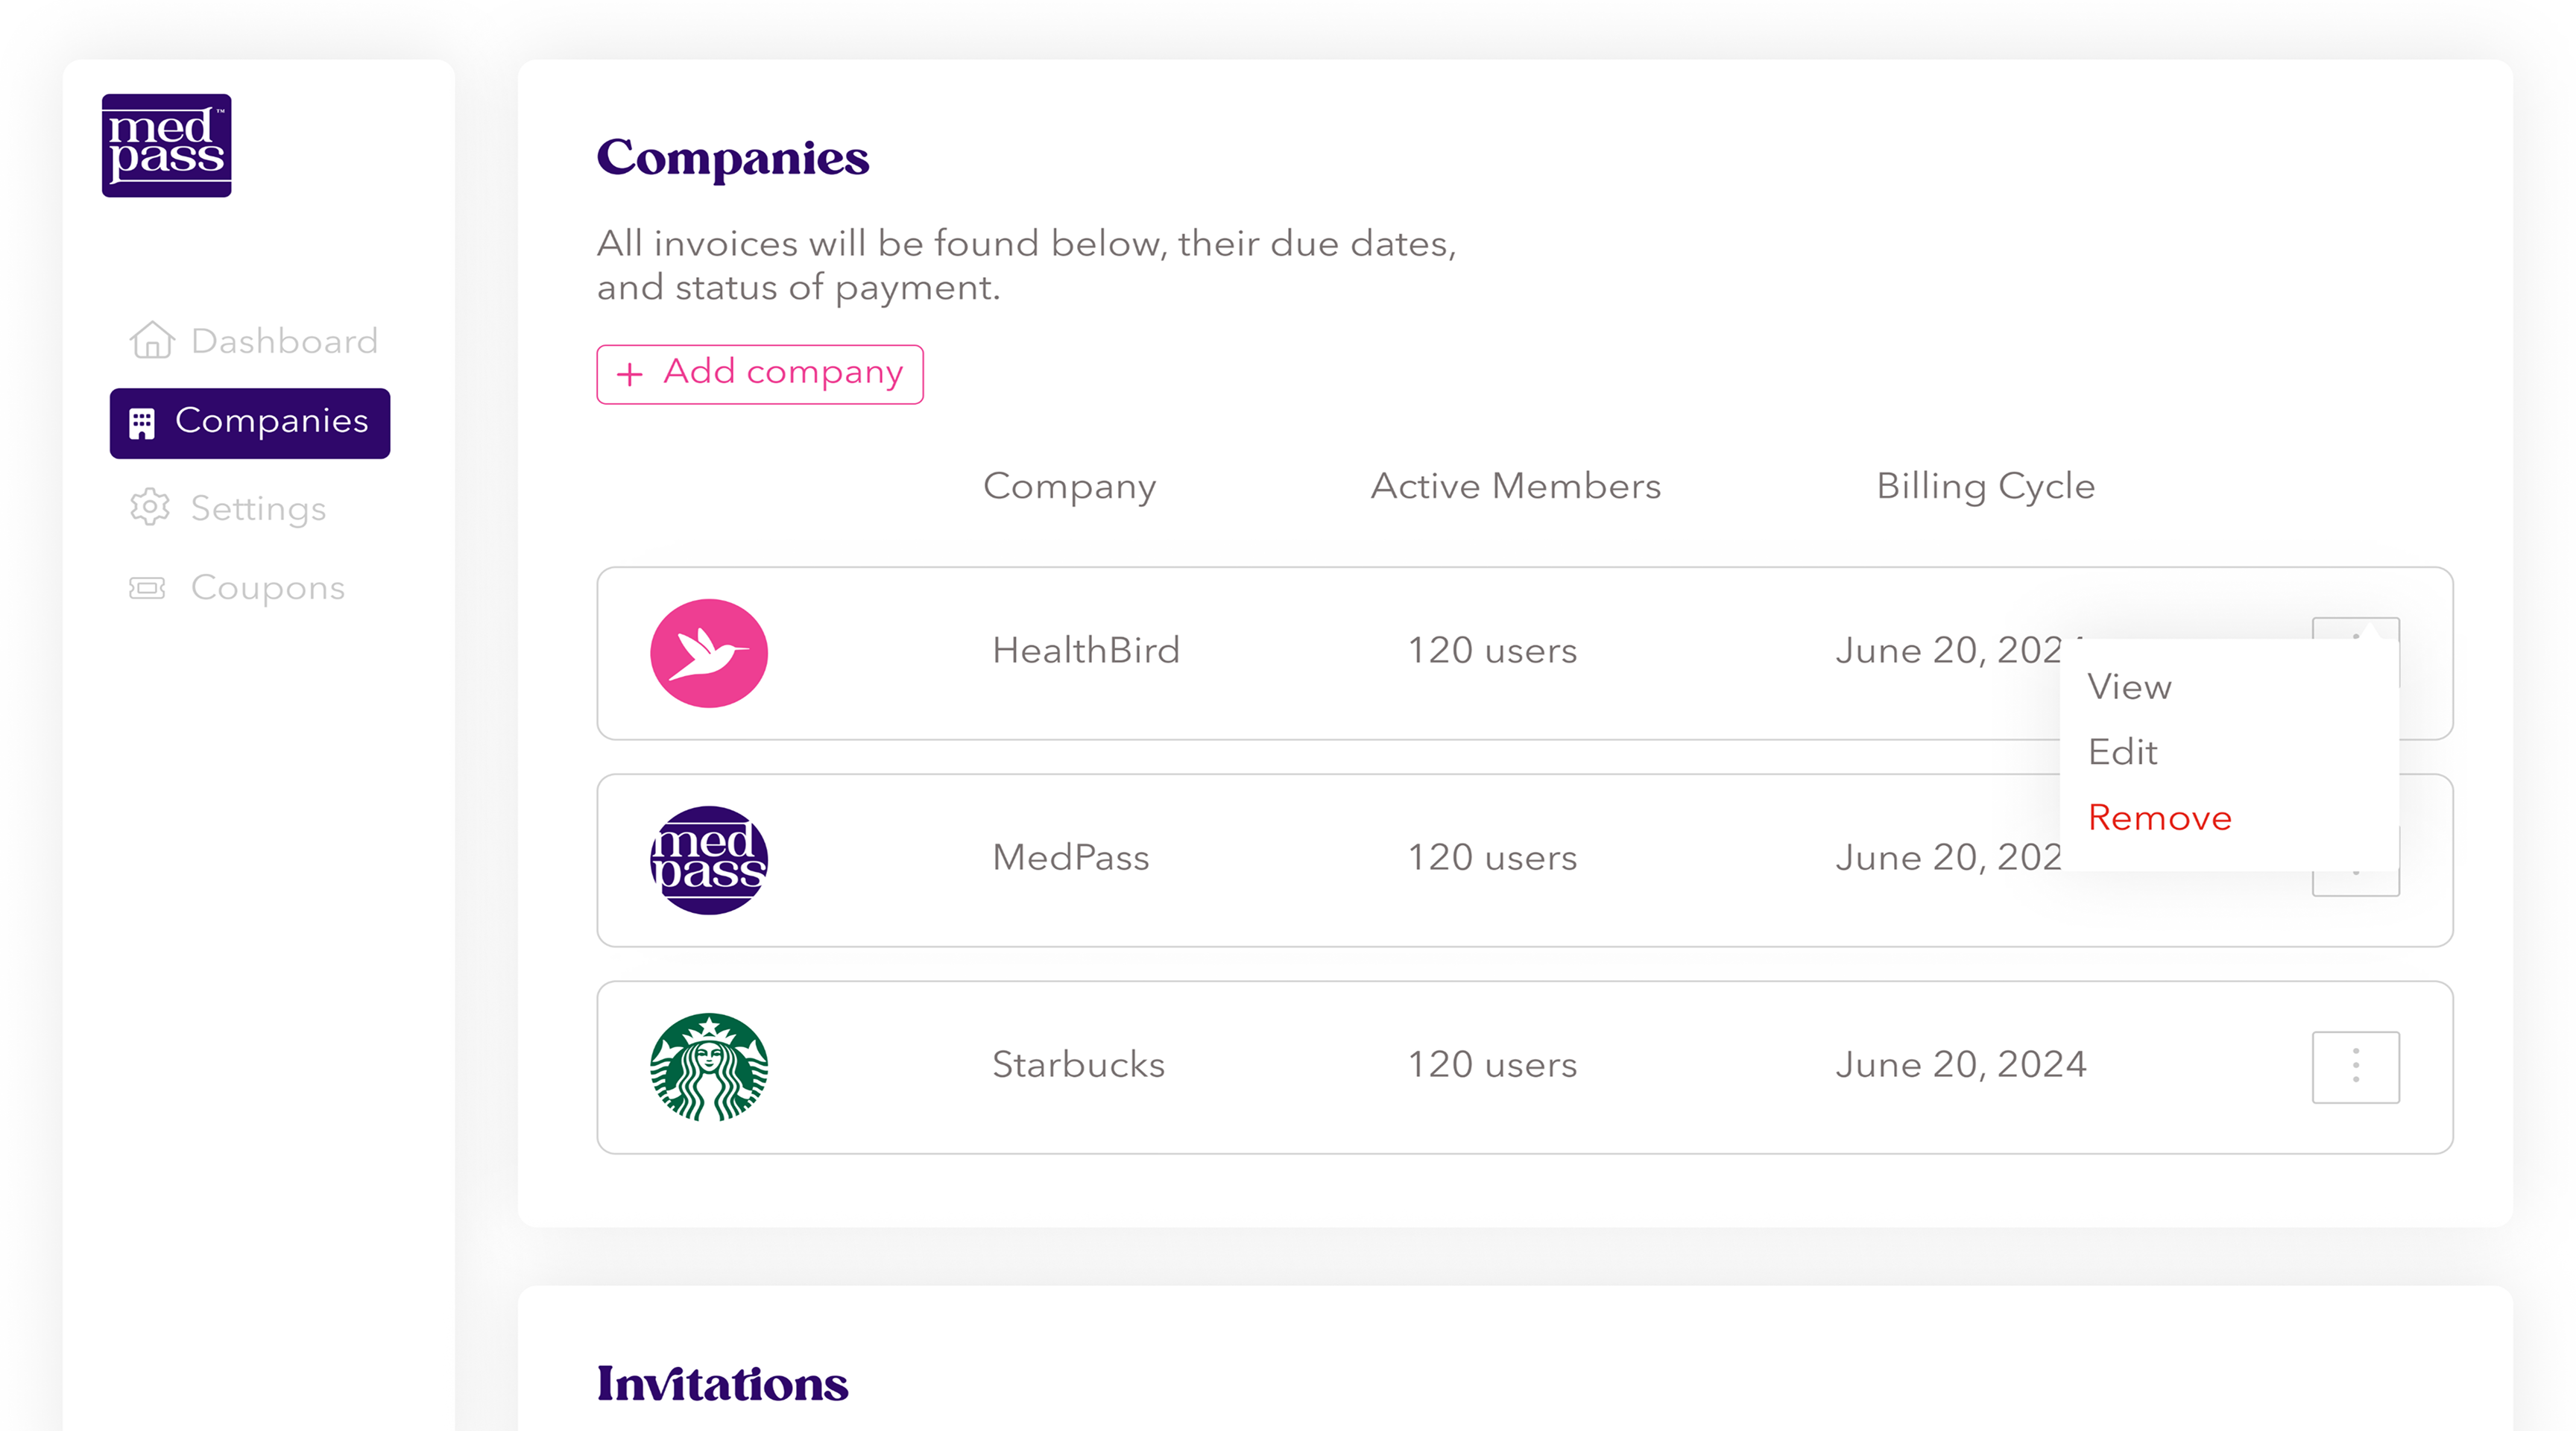Choose Edit from the context menu
Screen dimensions: 2576x1431
tap(2122, 752)
